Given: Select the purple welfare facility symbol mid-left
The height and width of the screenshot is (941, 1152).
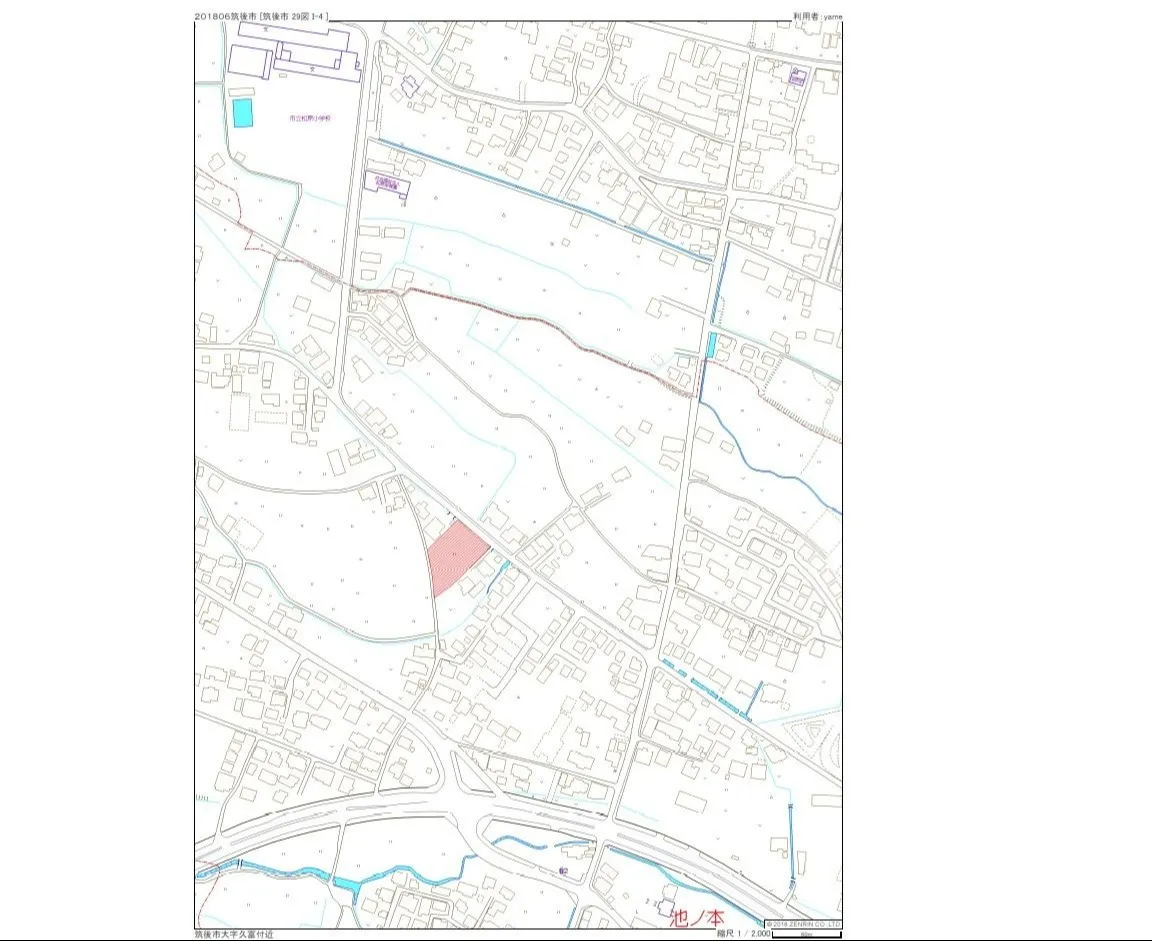Looking at the screenshot, I should (387, 181).
